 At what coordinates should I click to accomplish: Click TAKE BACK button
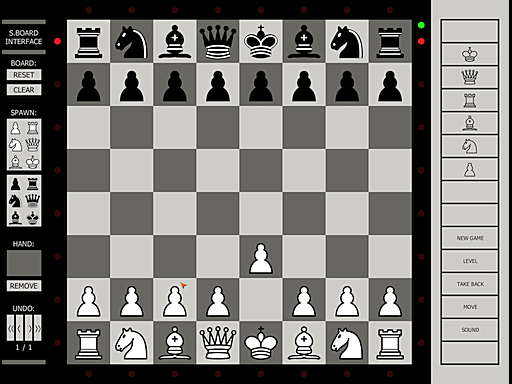pyautogui.click(x=470, y=284)
